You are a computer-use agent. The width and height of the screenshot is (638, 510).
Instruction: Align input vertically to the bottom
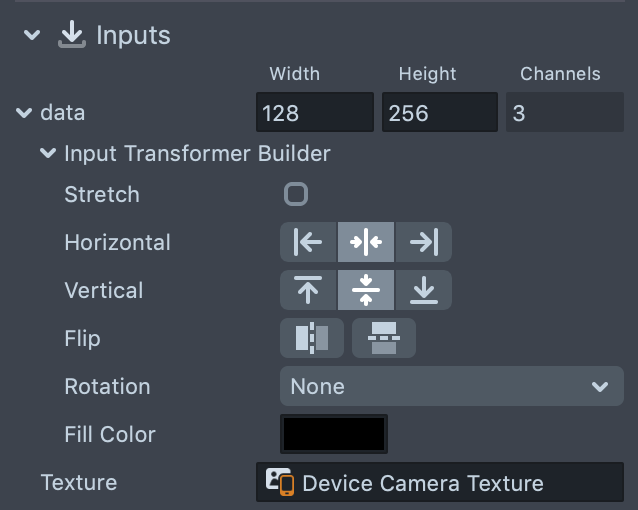pos(424,290)
